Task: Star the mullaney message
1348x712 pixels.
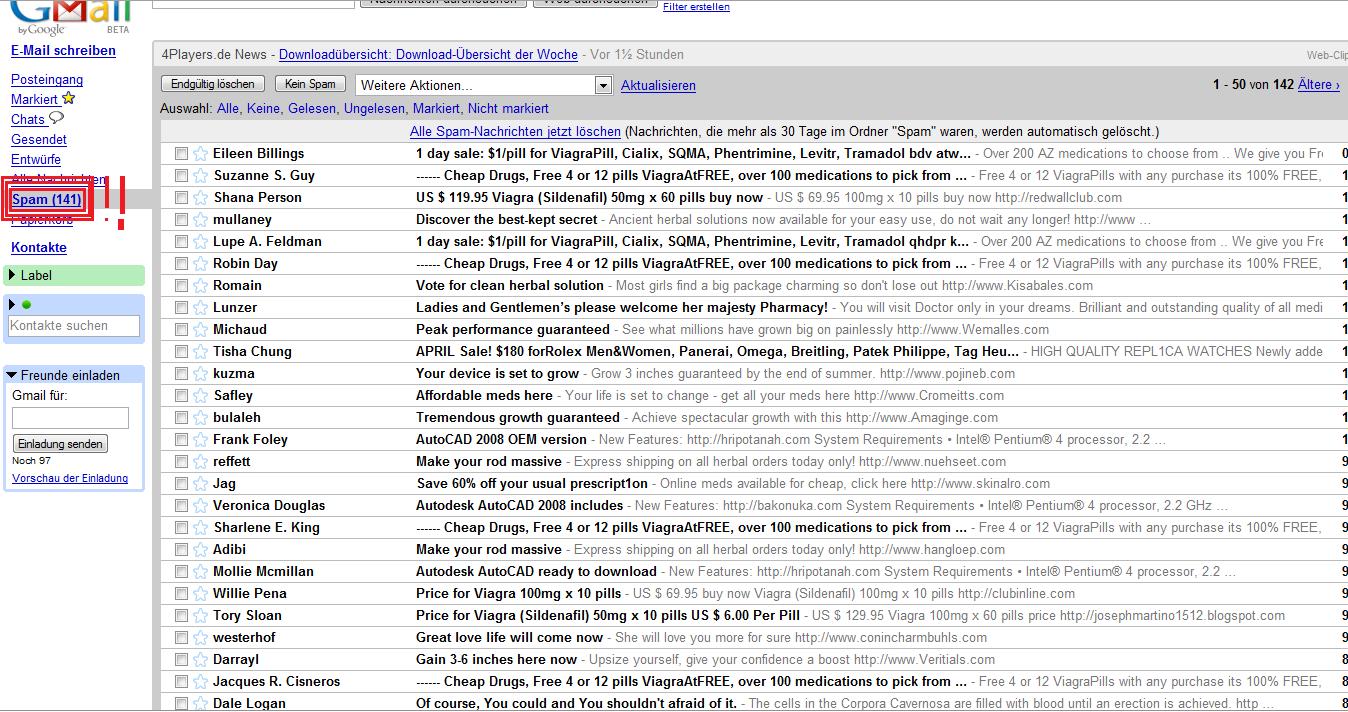Action: click(x=200, y=220)
